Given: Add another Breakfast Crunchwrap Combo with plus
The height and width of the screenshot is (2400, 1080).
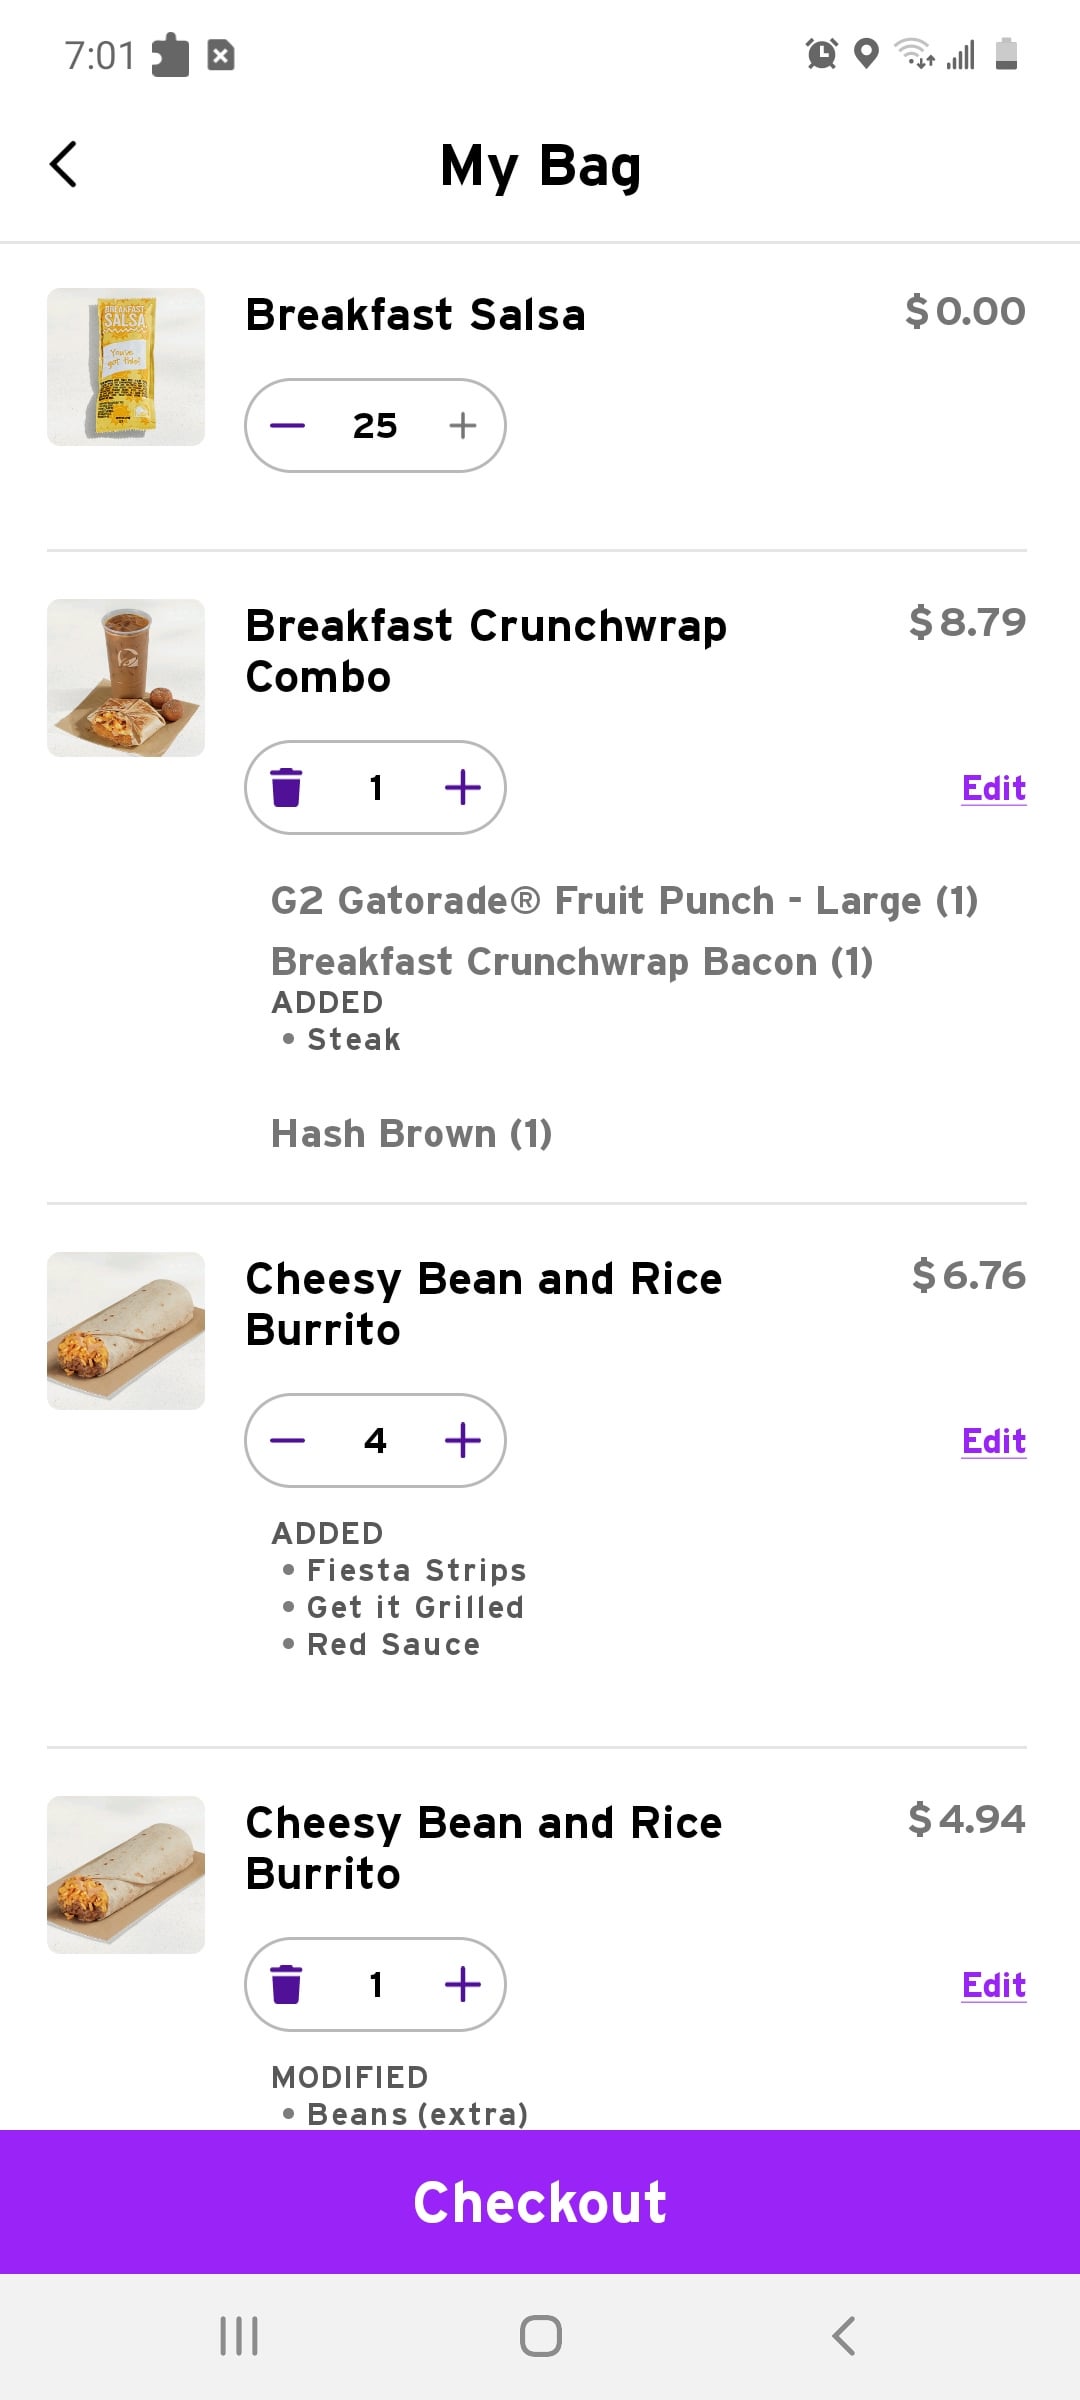Looking at the screenshot, I should 462,788.
